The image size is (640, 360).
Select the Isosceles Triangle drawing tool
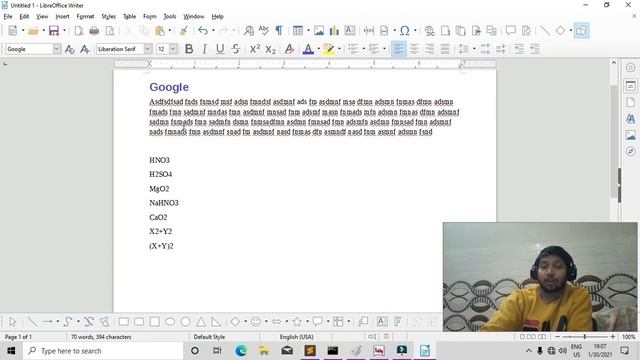tap(201, 322)
